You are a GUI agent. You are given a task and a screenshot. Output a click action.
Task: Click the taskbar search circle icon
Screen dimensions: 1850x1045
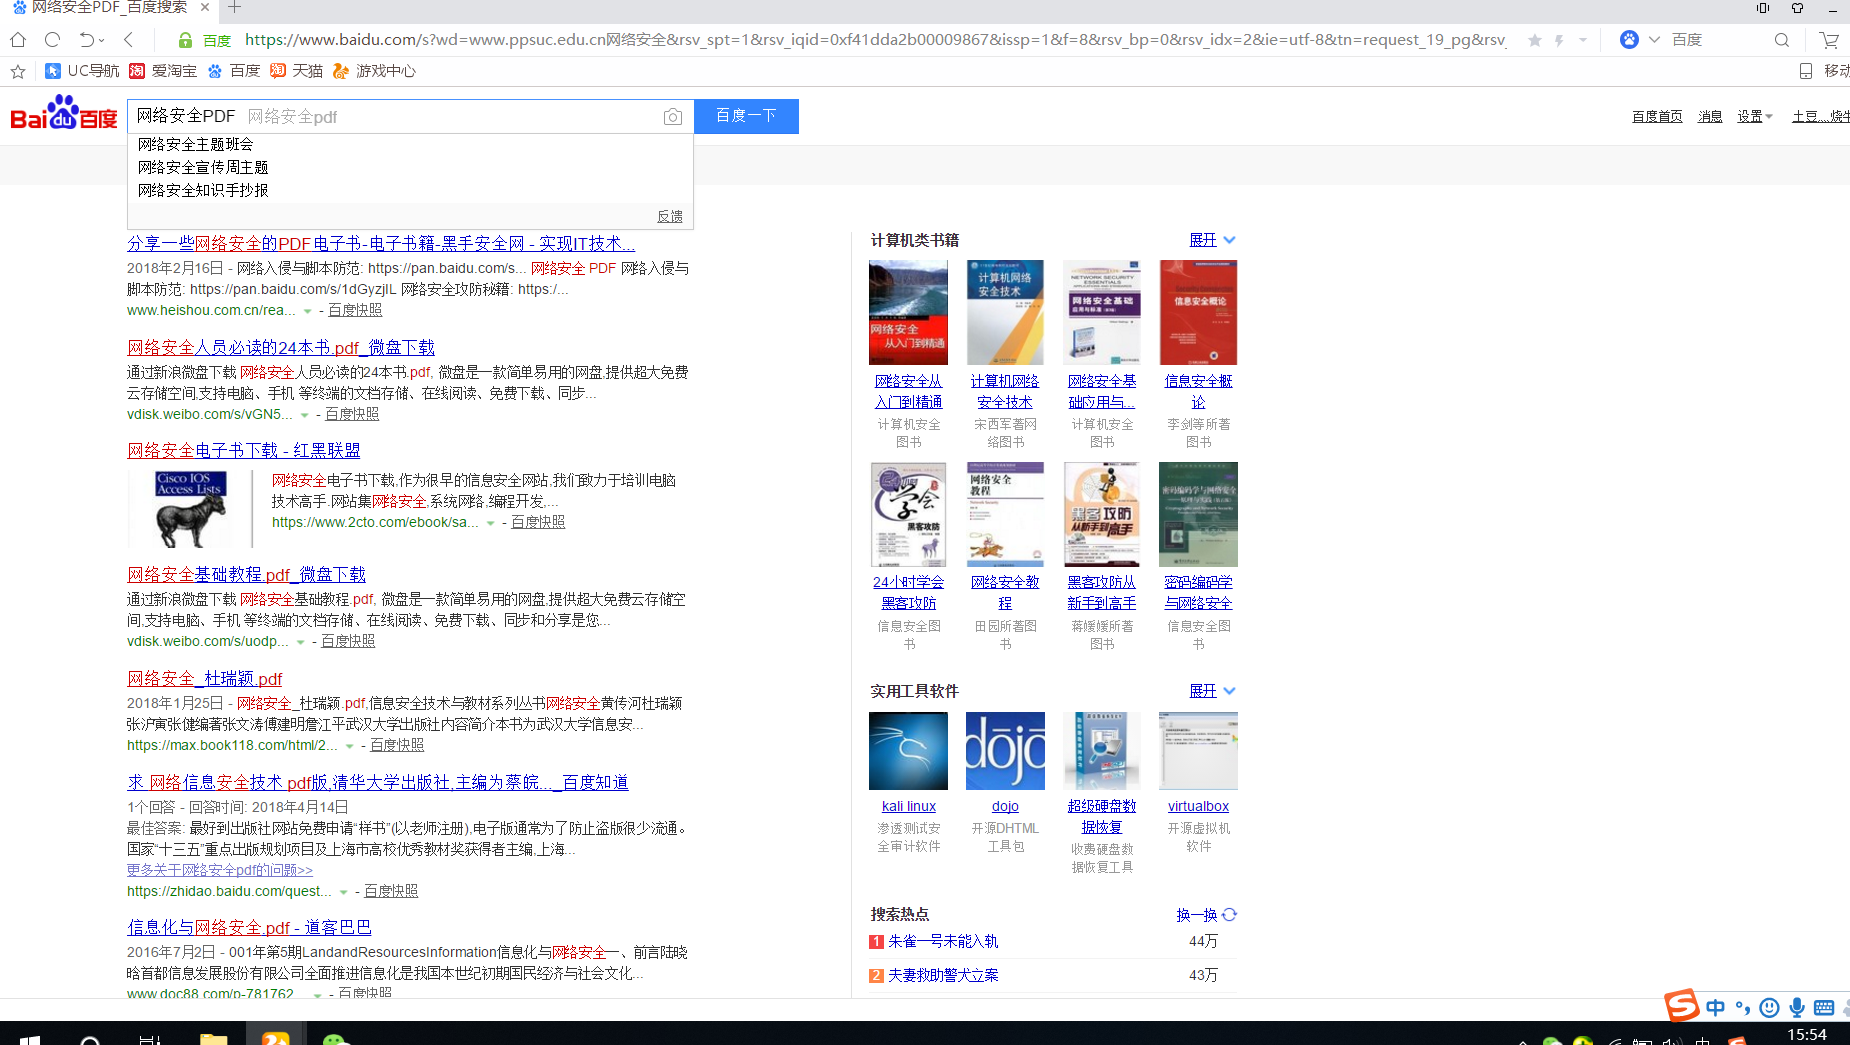(90, 1040)
